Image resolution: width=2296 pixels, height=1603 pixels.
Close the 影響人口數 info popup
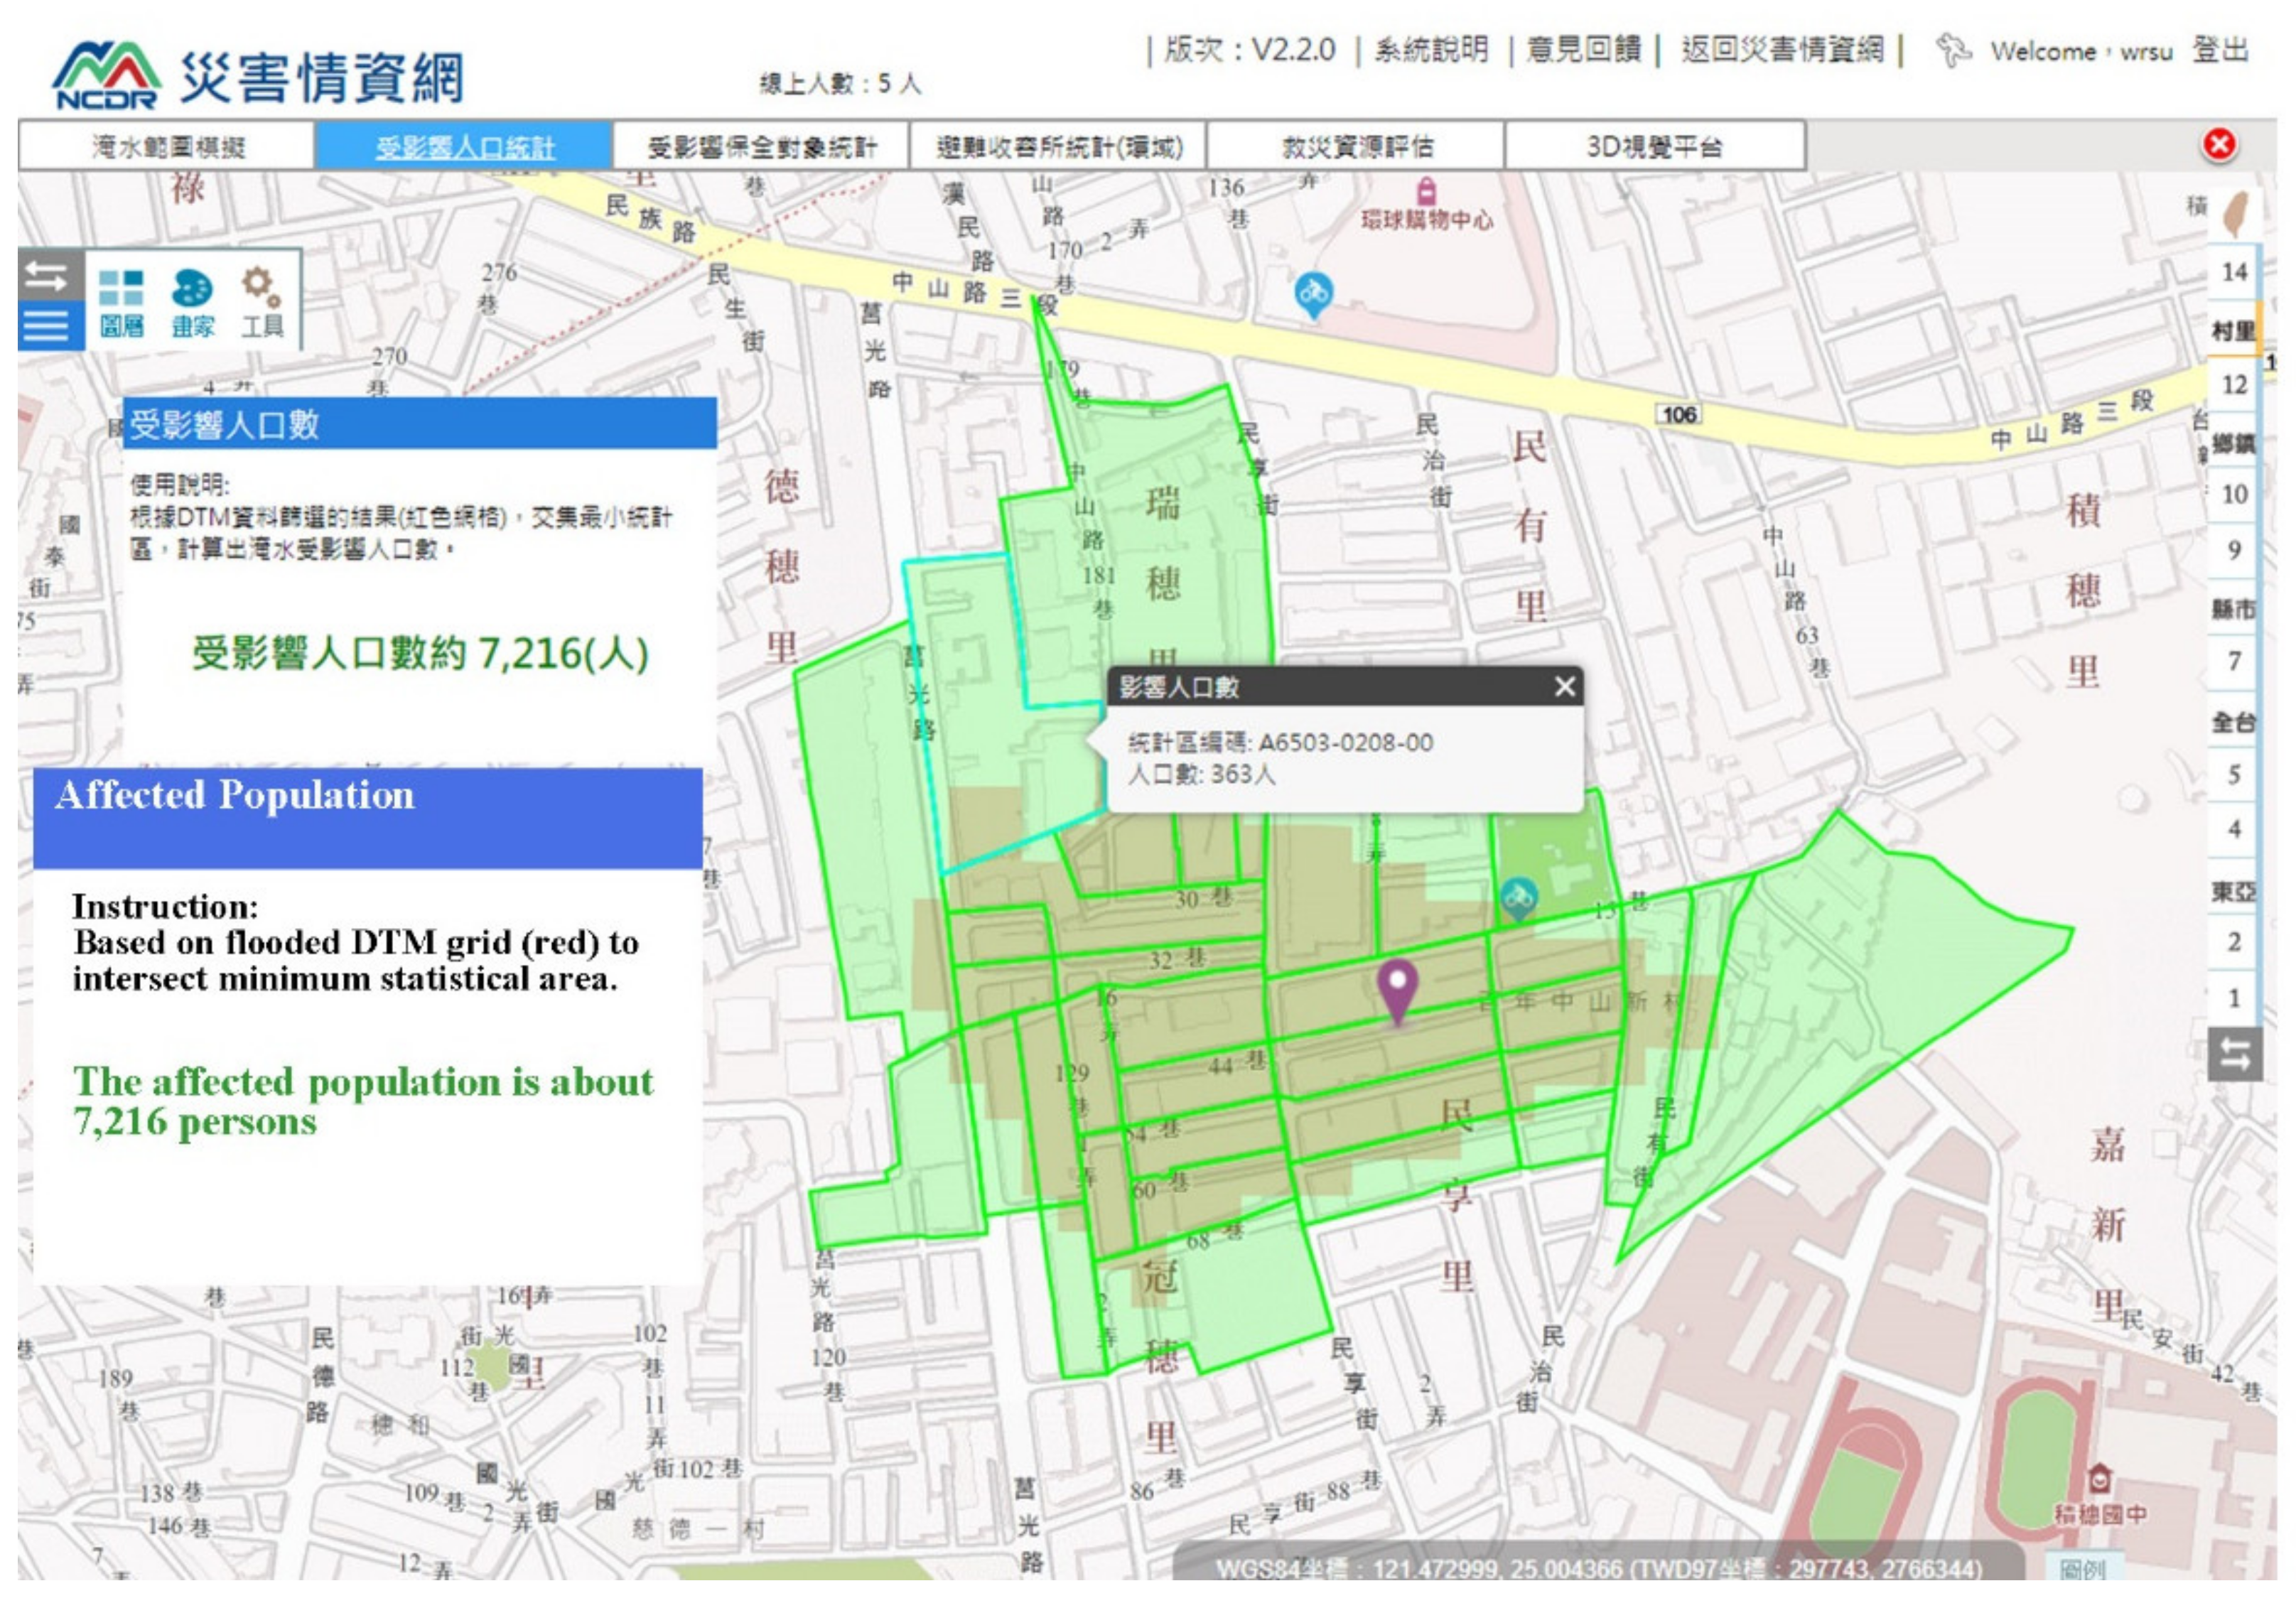[1565, 687]
